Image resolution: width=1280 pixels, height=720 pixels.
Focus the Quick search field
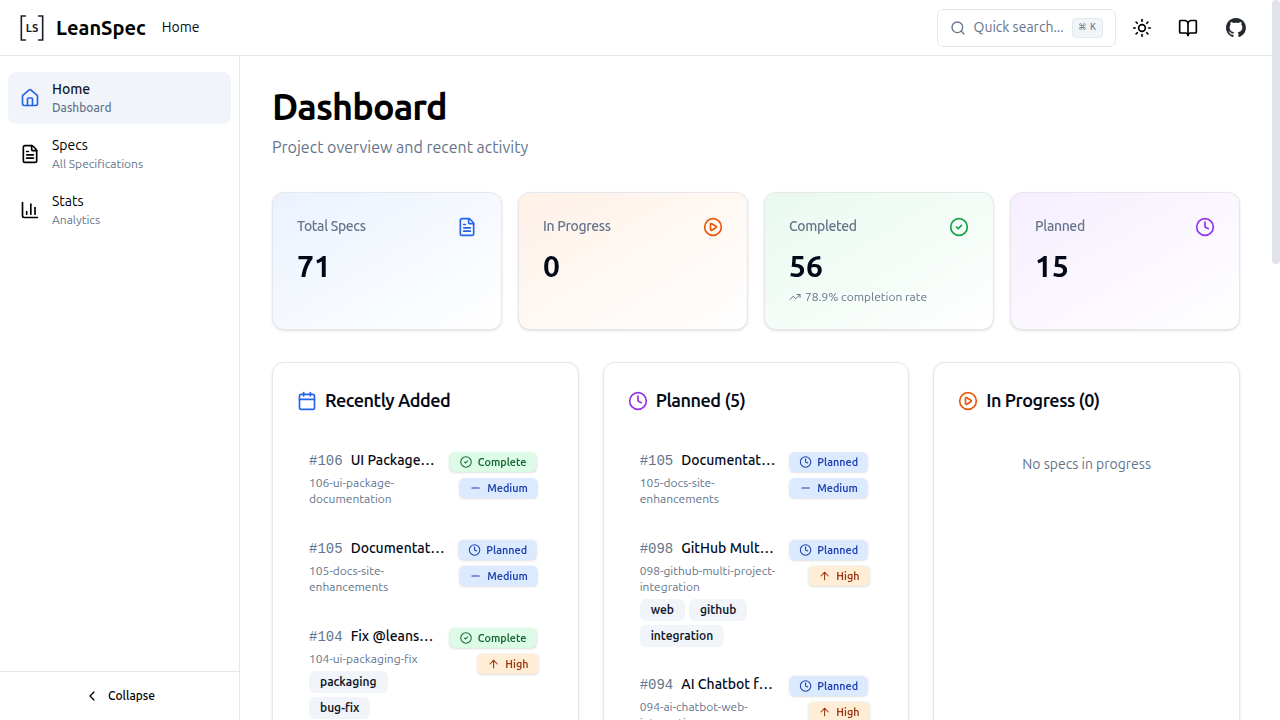click(1026, 27)
